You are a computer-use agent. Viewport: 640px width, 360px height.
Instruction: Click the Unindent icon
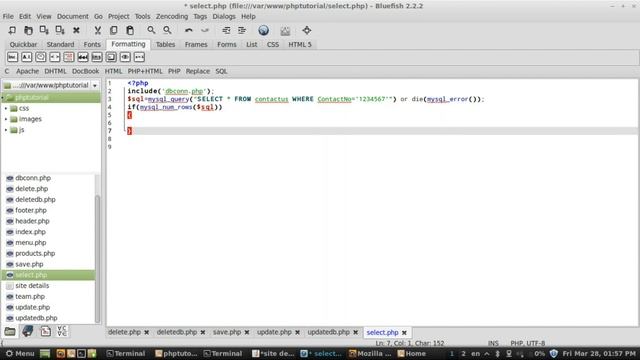(x=226, y=30)
